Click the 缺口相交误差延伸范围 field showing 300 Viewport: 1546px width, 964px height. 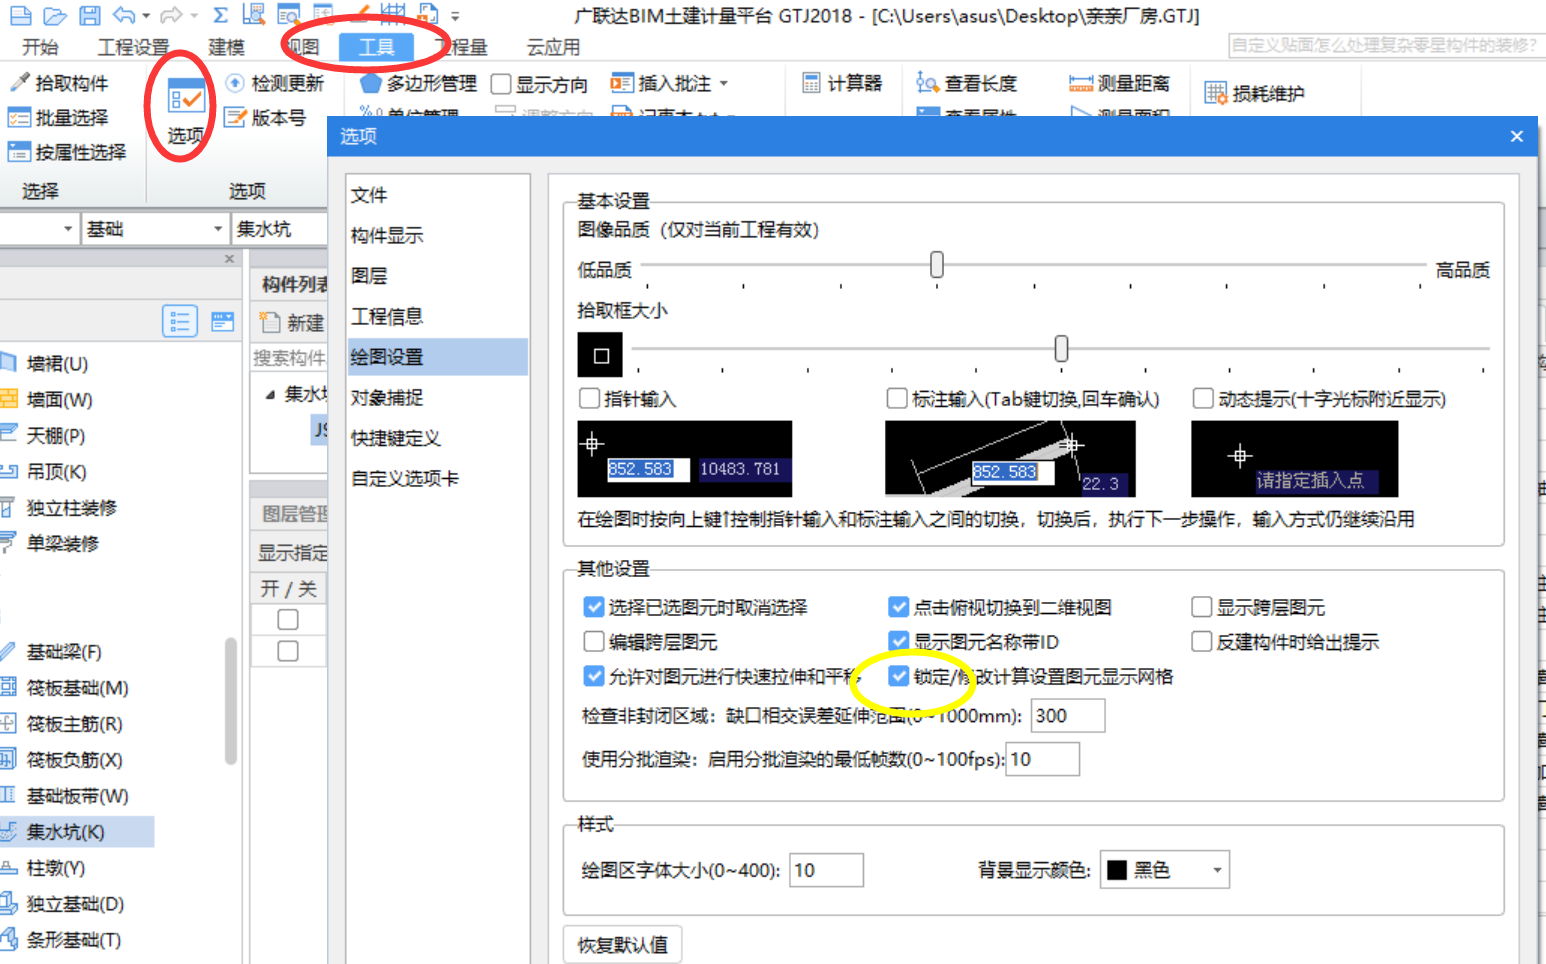[1068, 716]
